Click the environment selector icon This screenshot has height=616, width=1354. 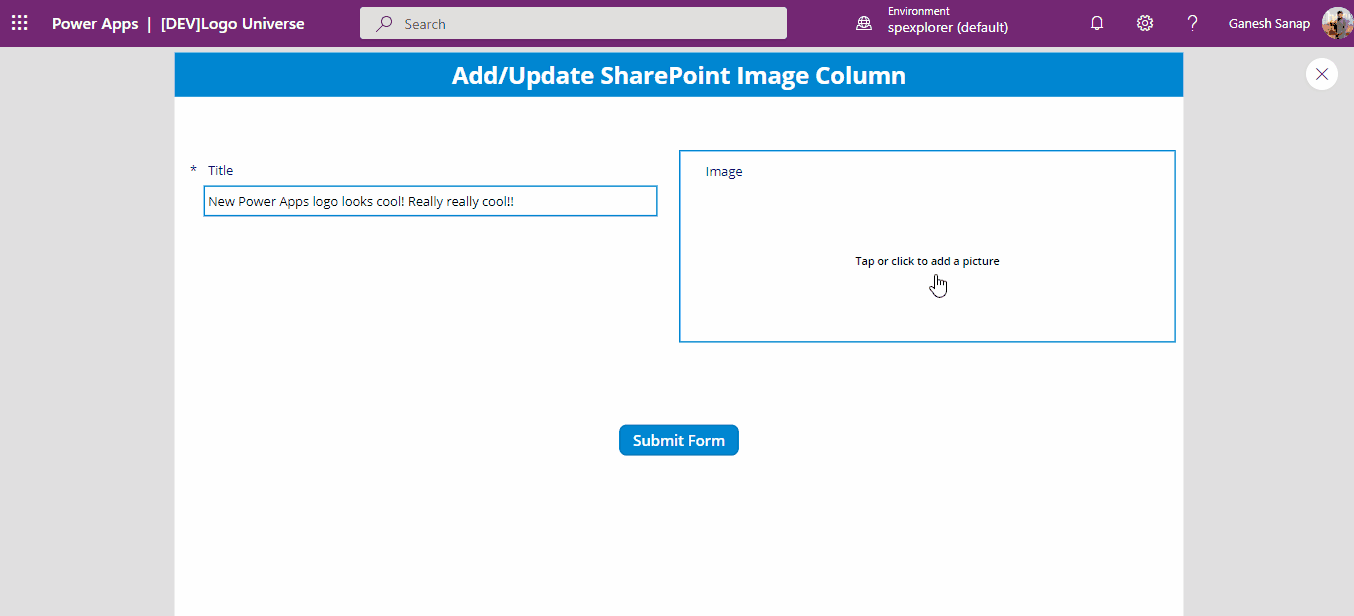(863, 22)
